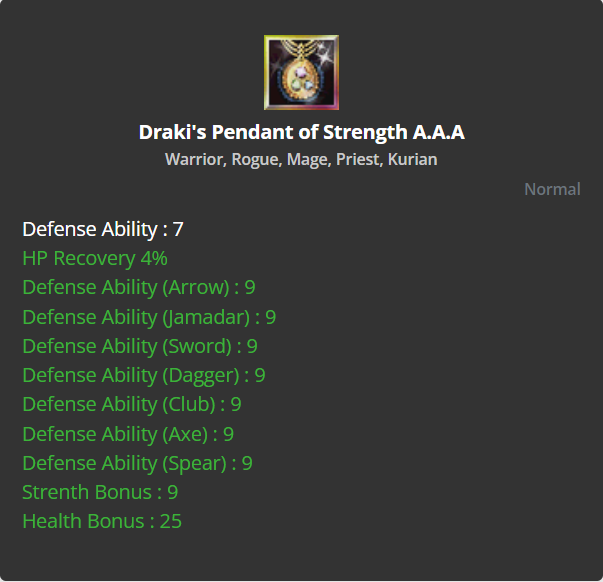Click the Defense Ability (Spear) line
The height and width of the screenshot is (582, 603).
137,463
